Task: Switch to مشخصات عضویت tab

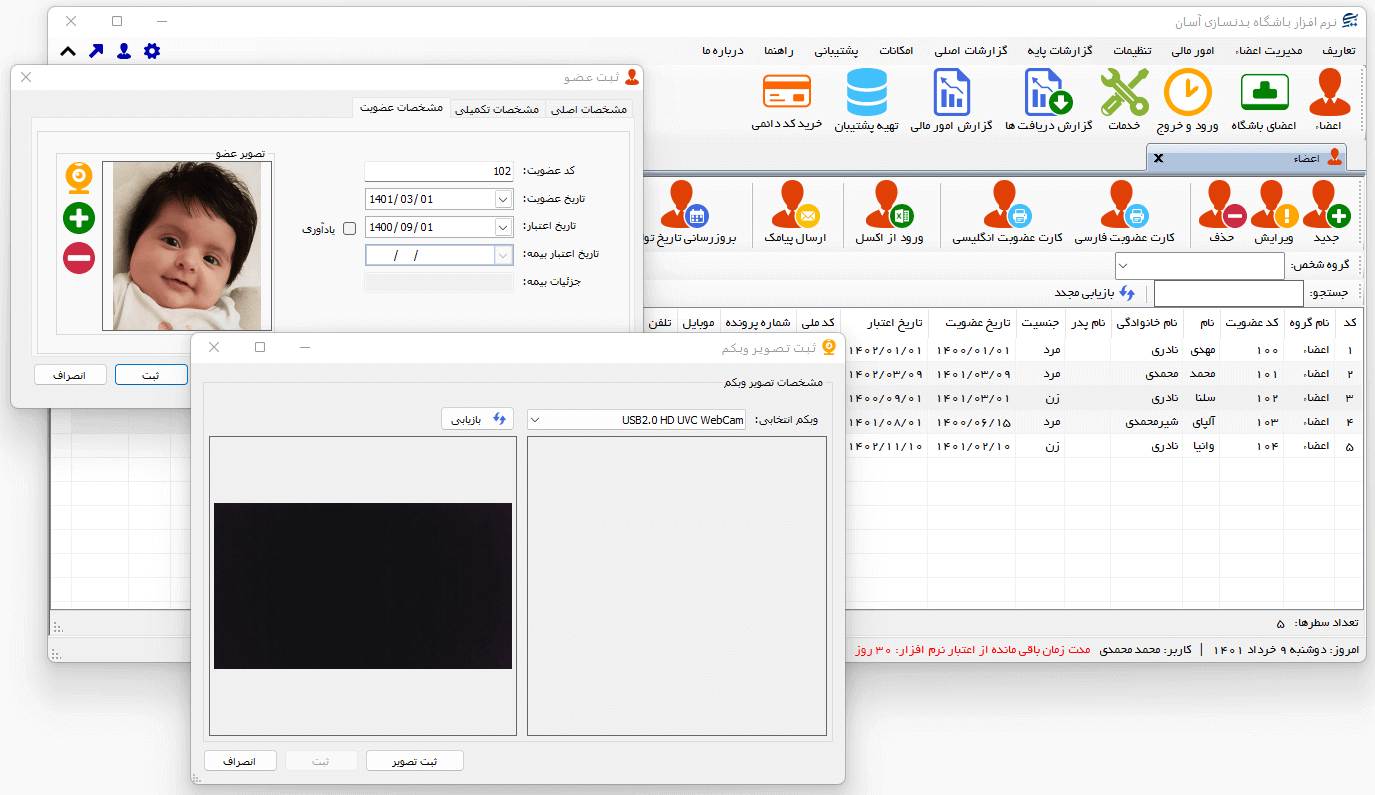Action: click(401, 108)
